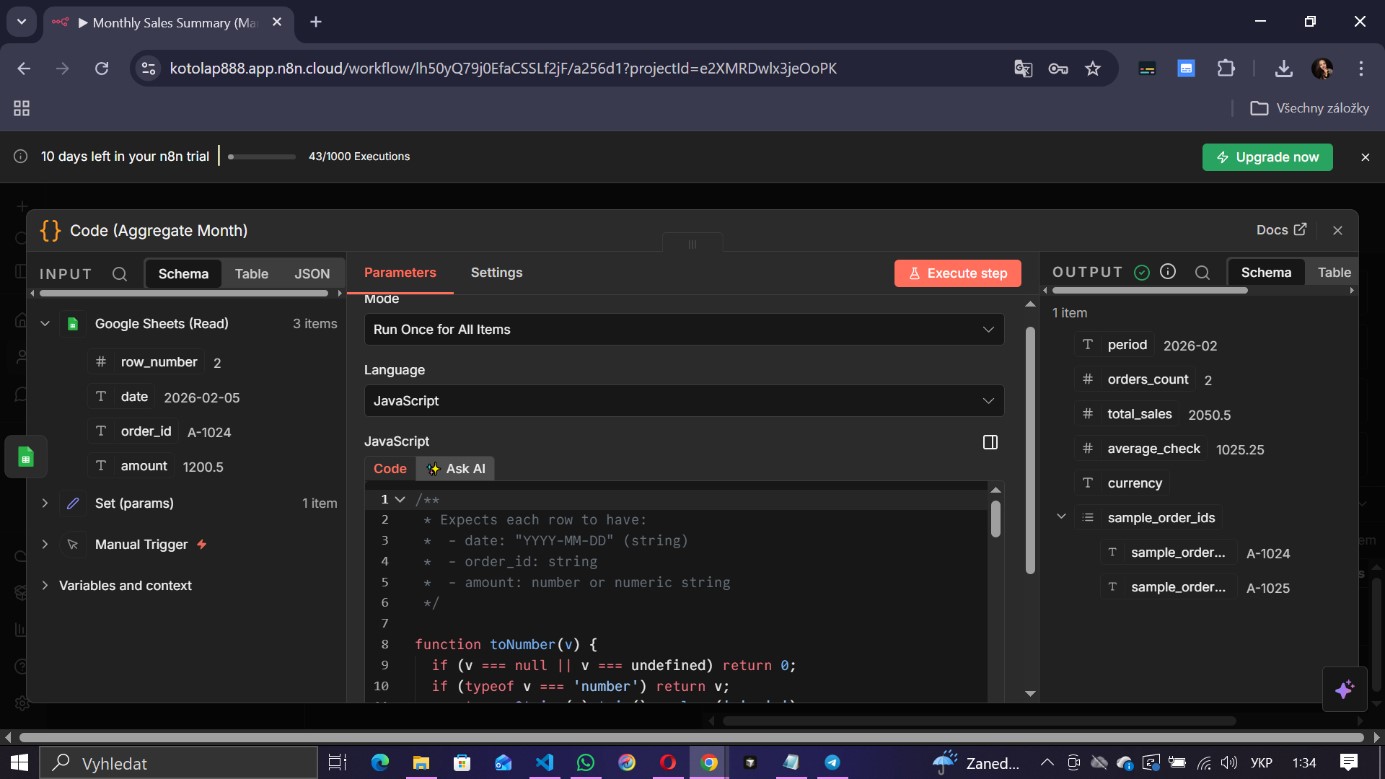Screen dimensions: 1385x779
Task: Fold the code comment at line 1
Action: [x=400, y=499]
